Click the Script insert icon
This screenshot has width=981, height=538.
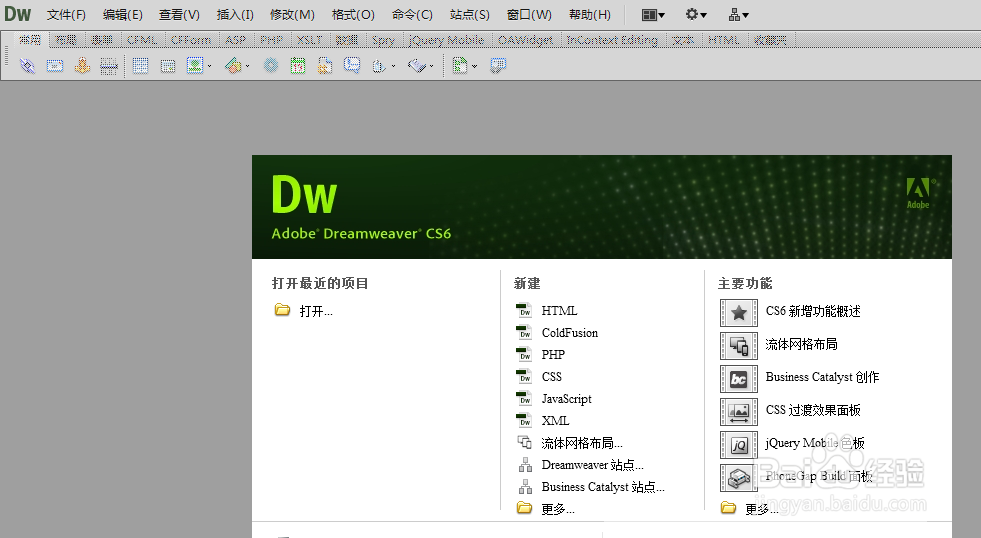pos(417,65)
